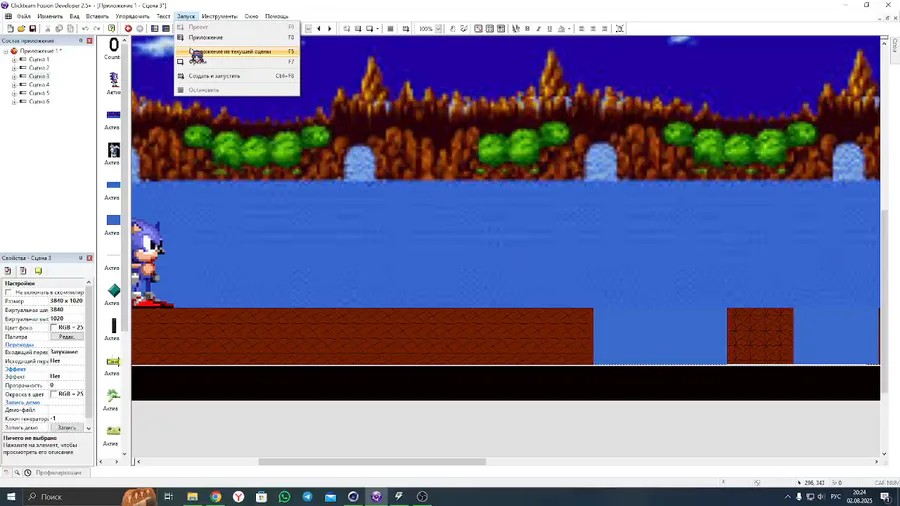900x506 pixels.
Task: Collapse the Приложение 1 tree node
Action: [6, 51]
